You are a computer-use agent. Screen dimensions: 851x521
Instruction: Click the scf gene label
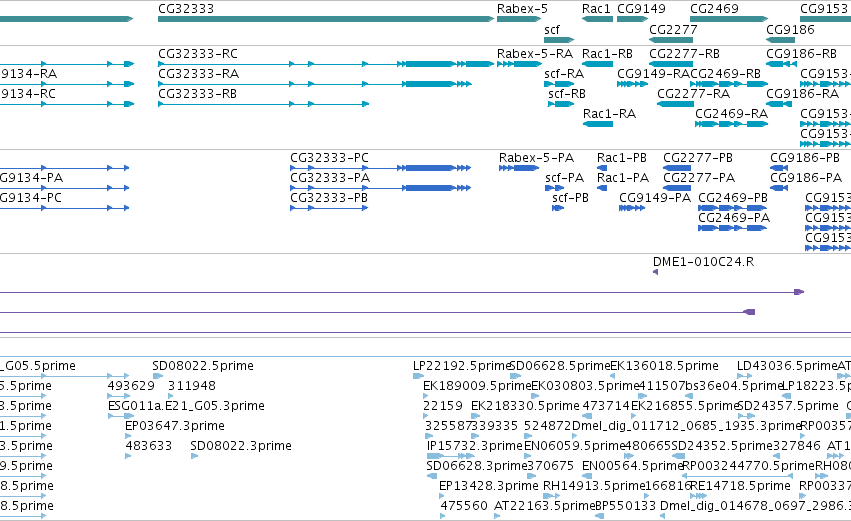coord(551,30)
